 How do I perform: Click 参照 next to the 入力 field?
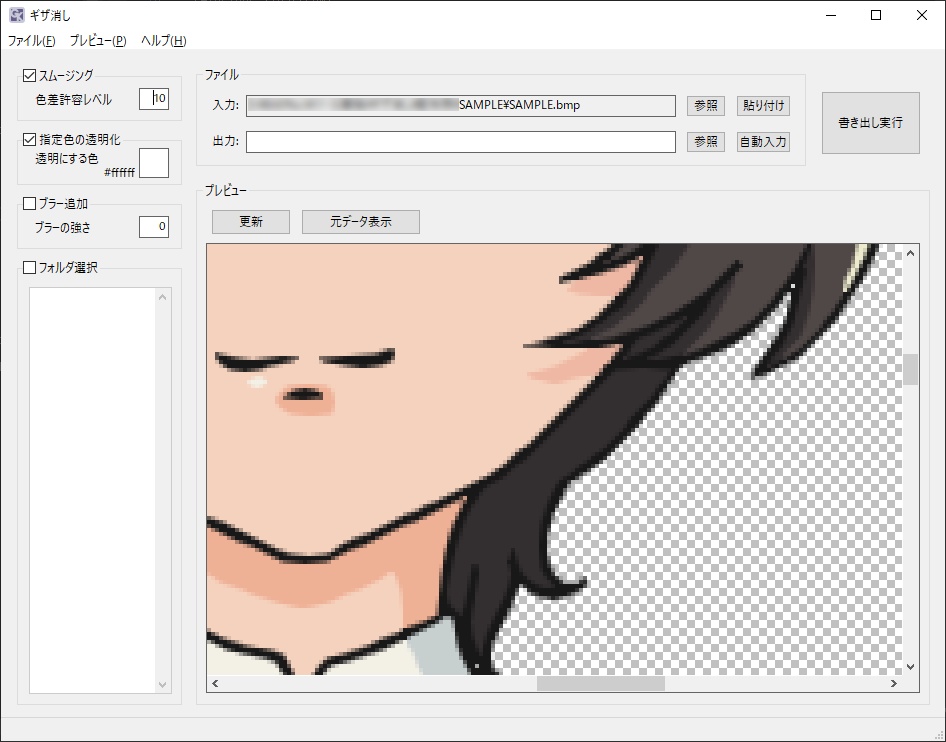click(705, 105)
